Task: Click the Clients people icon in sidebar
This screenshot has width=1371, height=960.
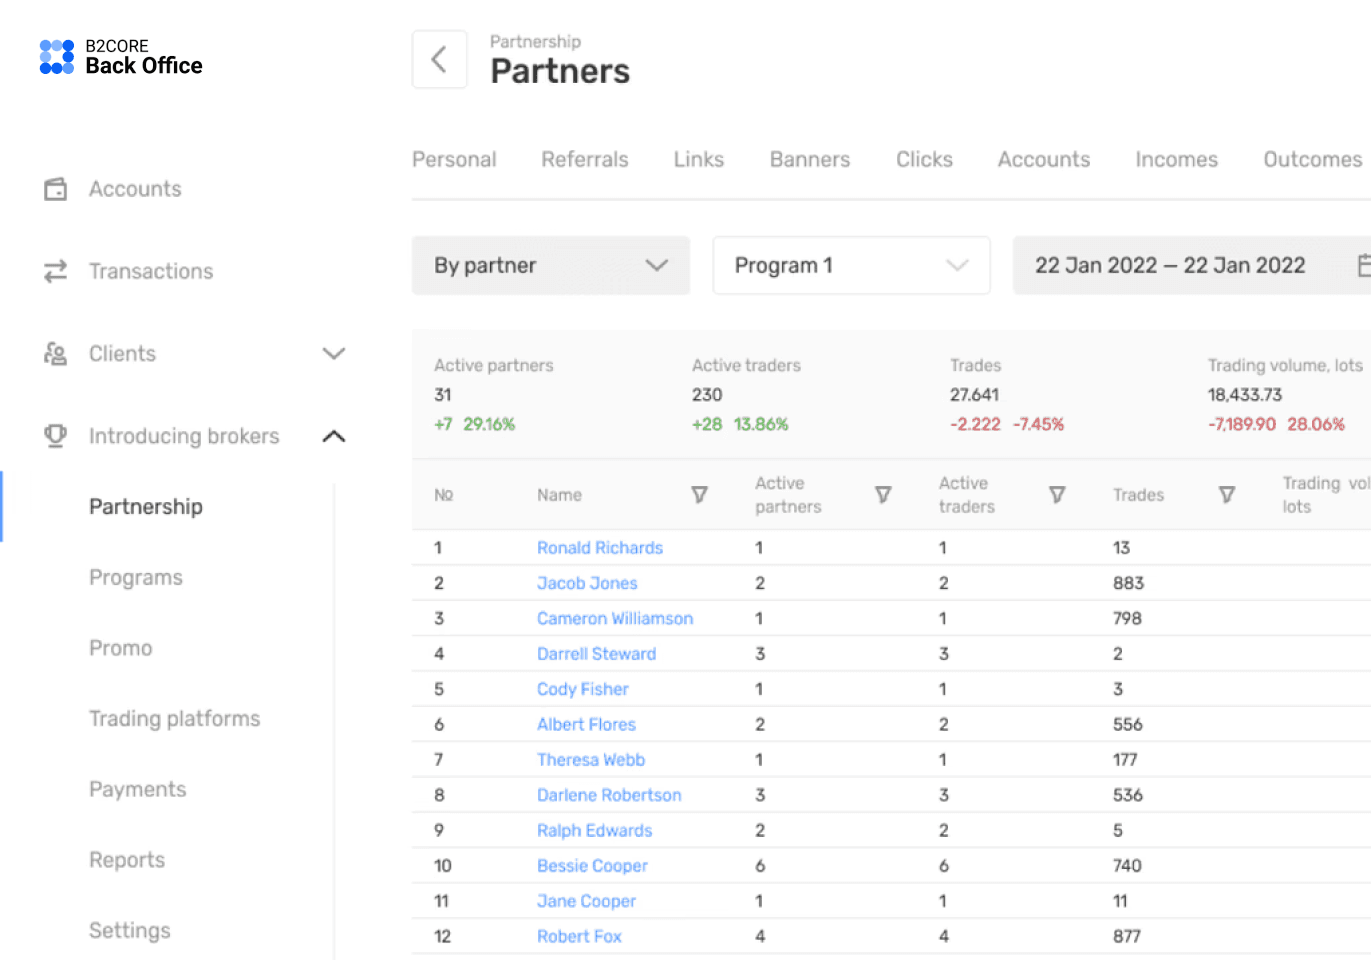Action: [x=56, y=353]
